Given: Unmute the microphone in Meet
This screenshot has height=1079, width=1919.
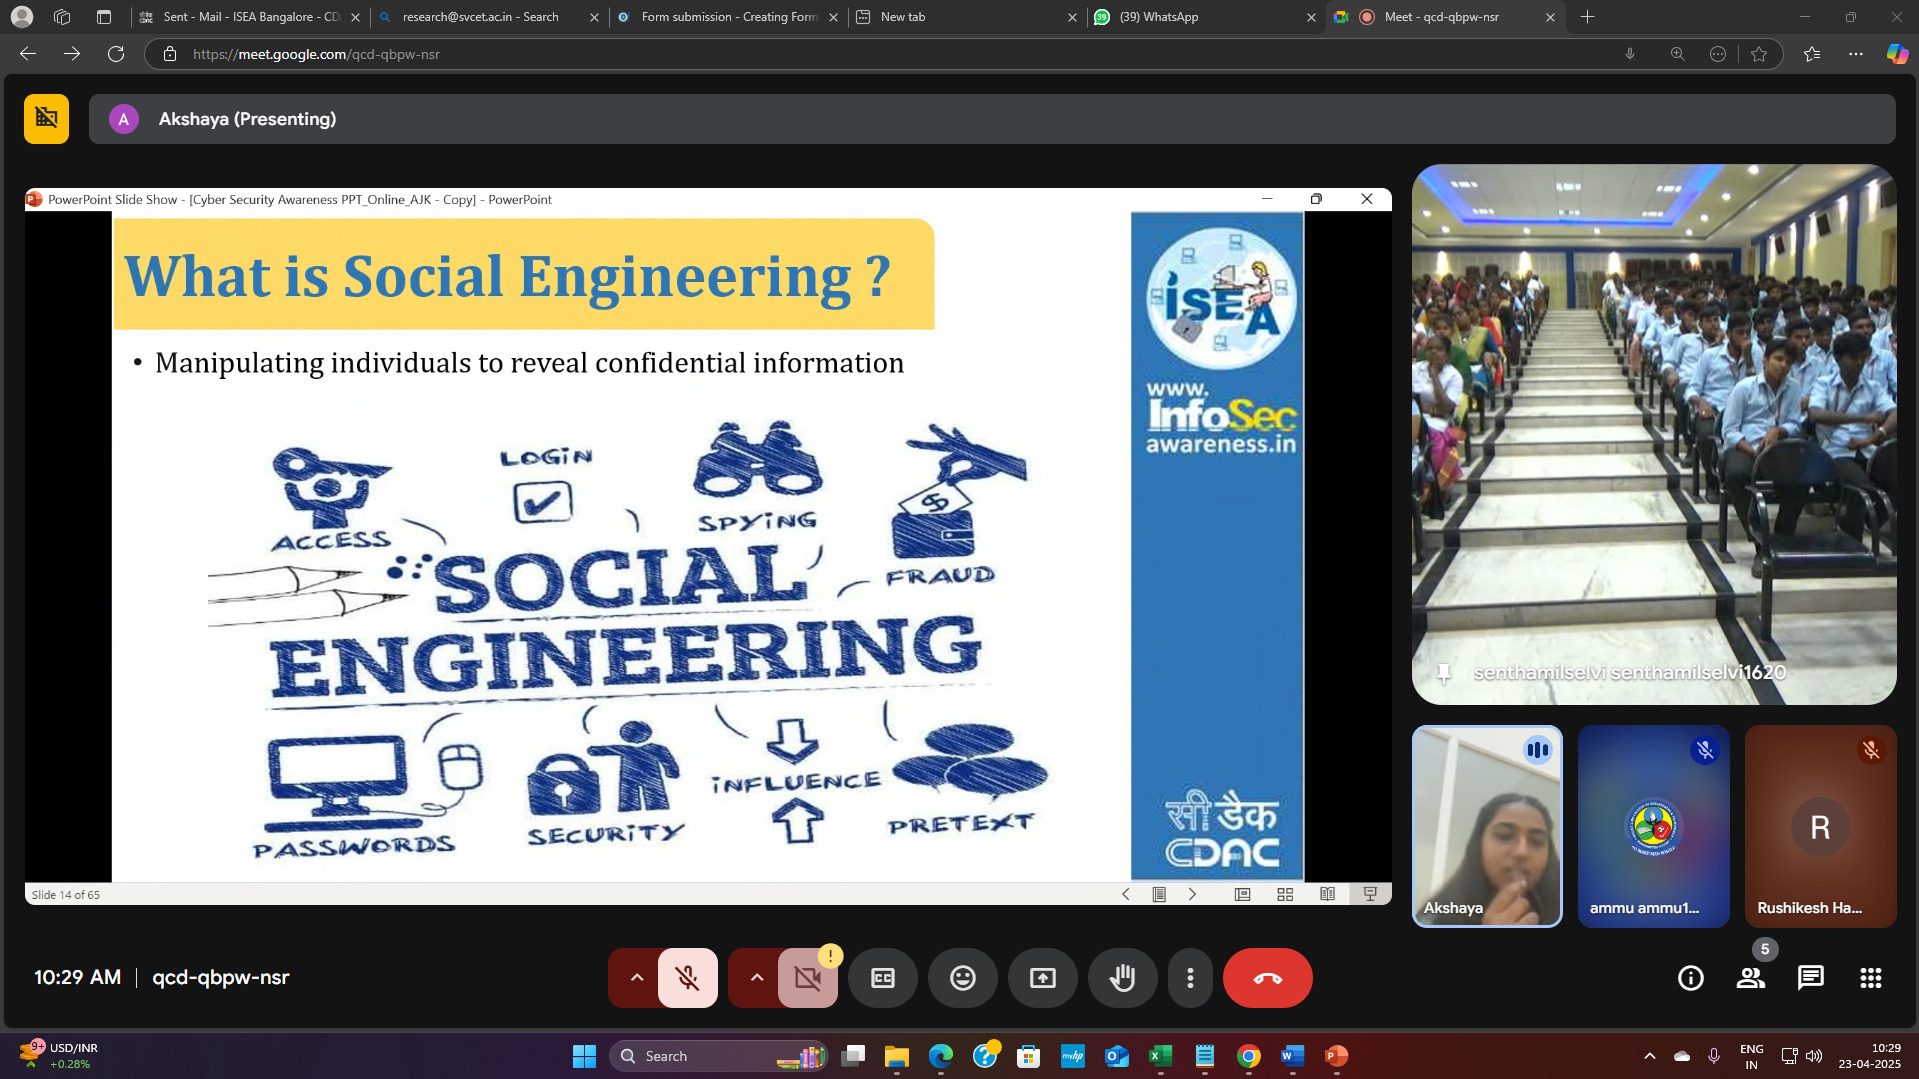Looking at the screenshot, I should (x=687, y=978).
